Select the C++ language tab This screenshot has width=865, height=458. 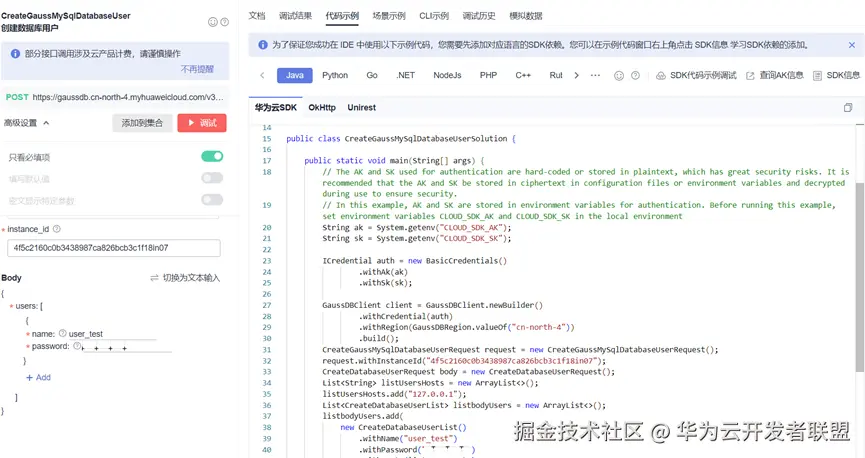click(x=523, y=76)
